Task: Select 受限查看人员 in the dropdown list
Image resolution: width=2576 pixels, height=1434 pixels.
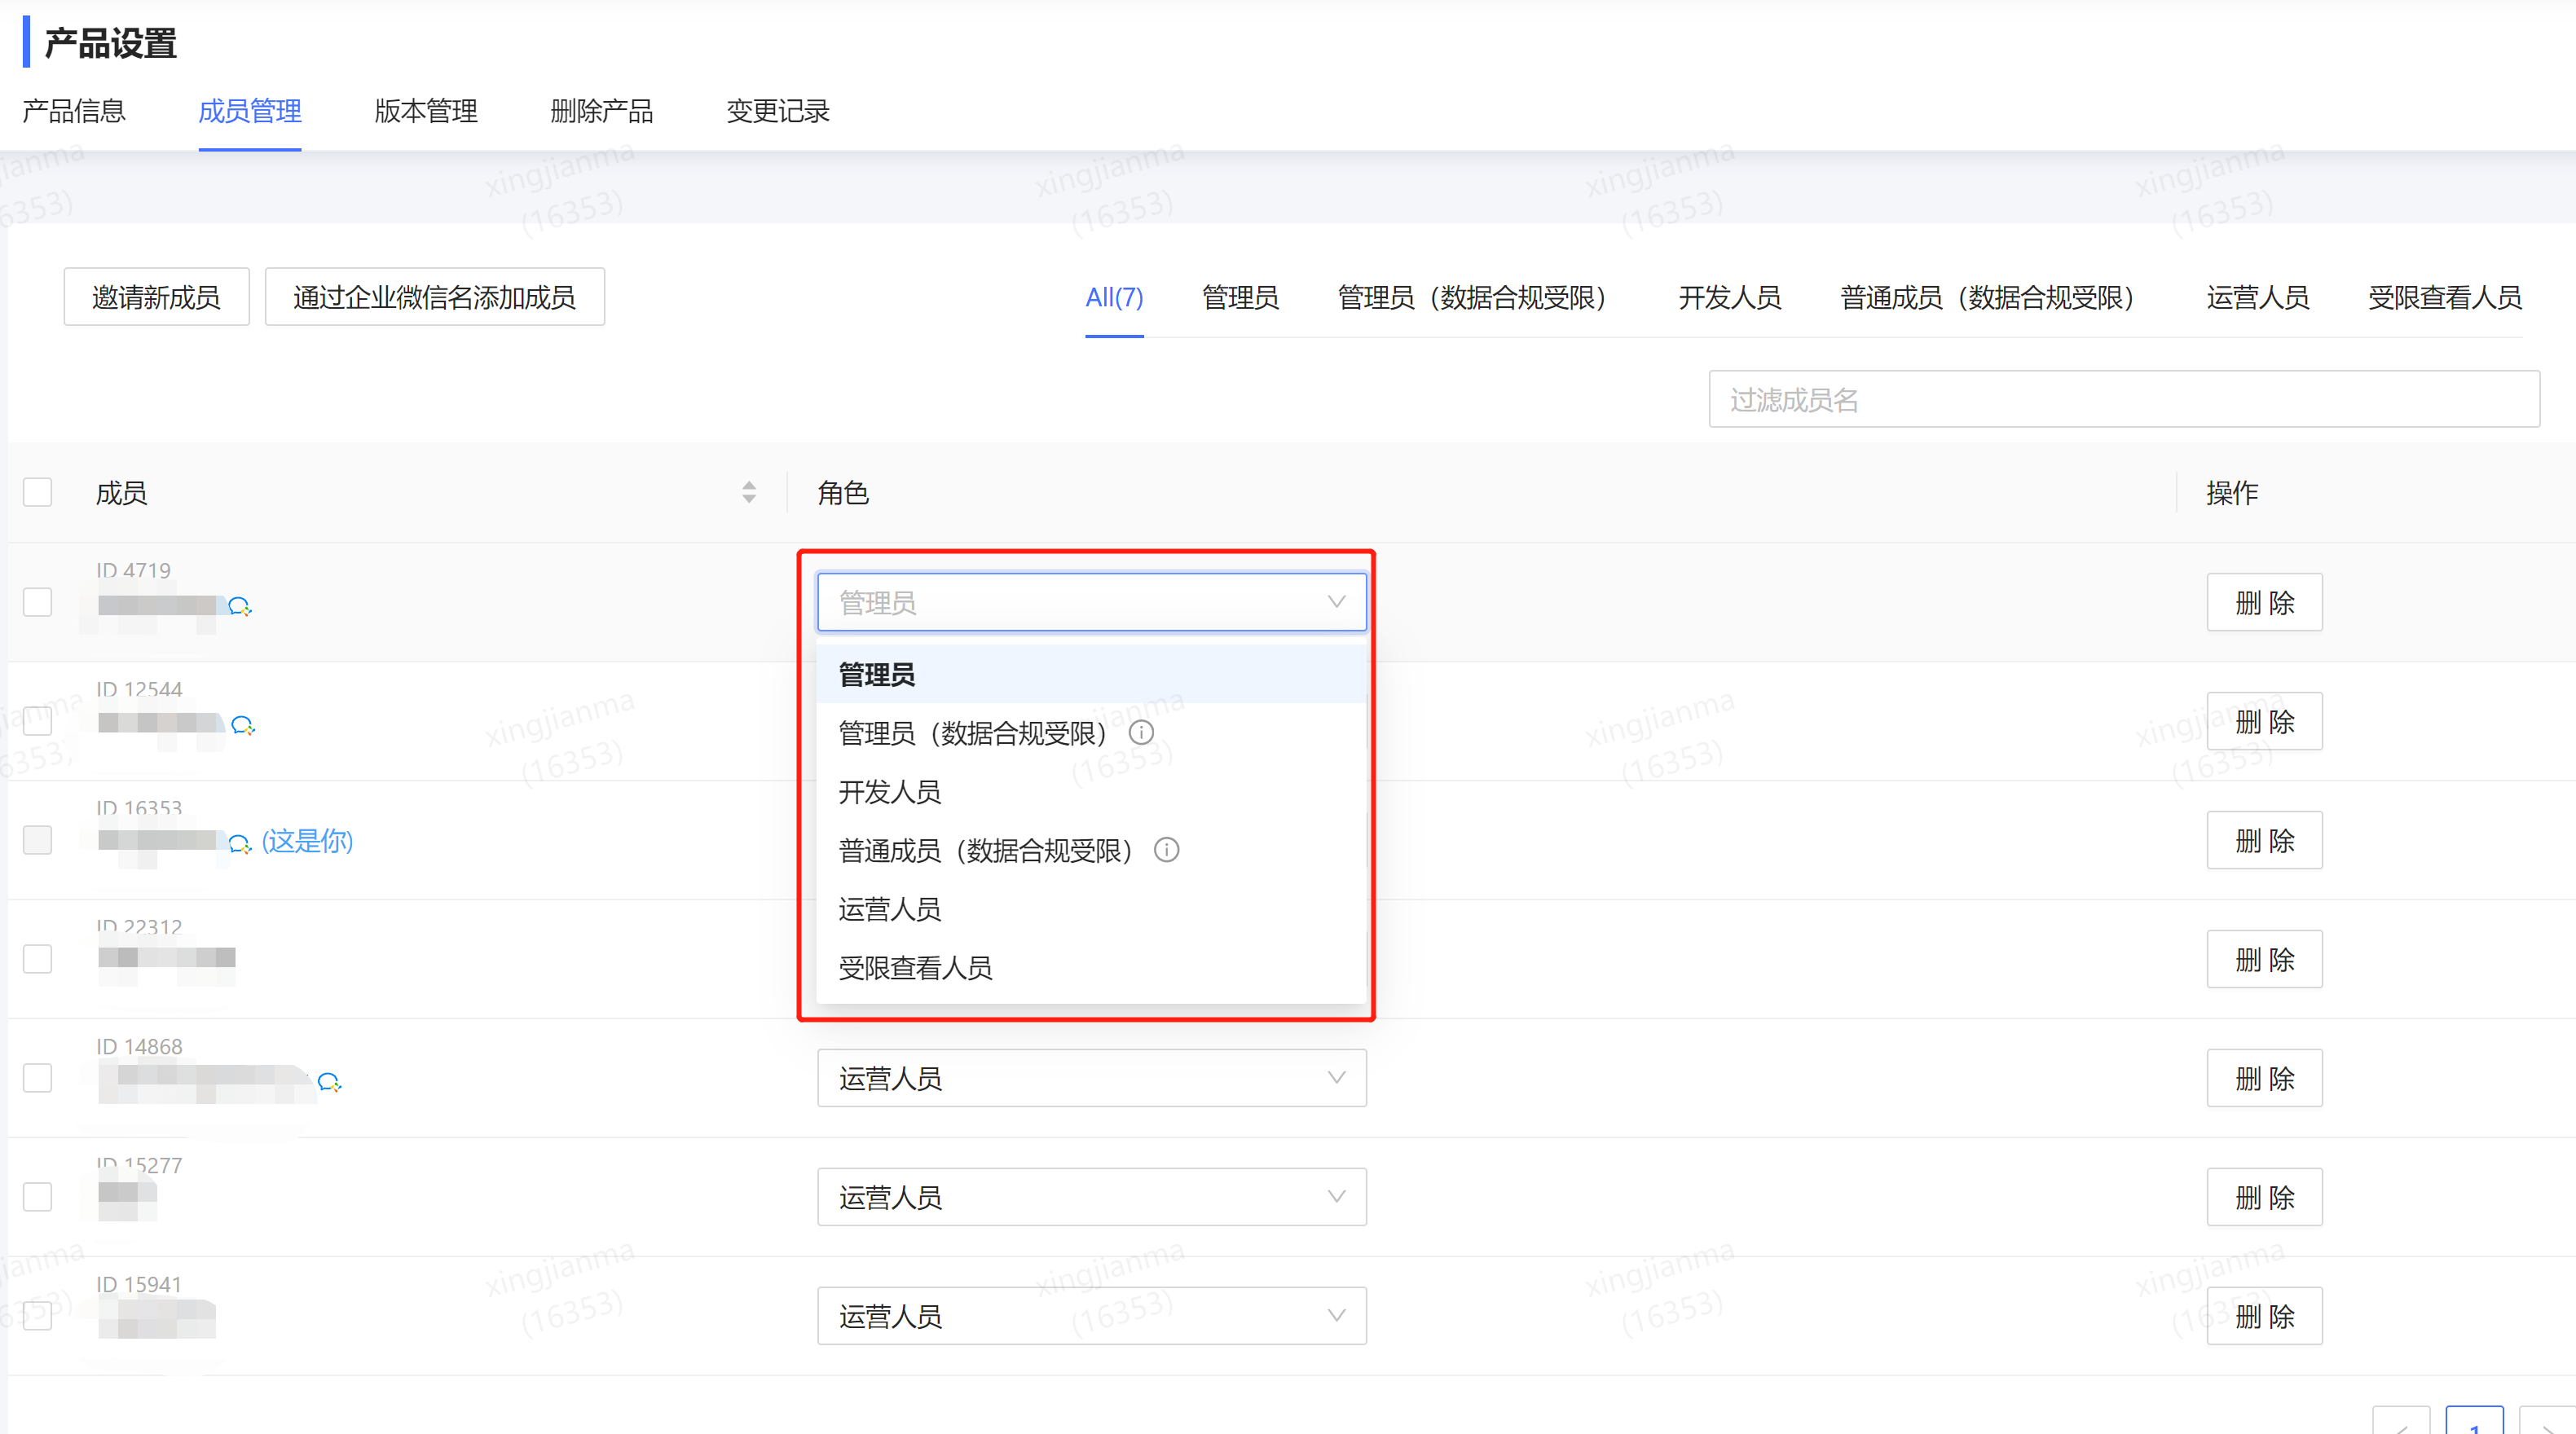Action: (1092, 967)
